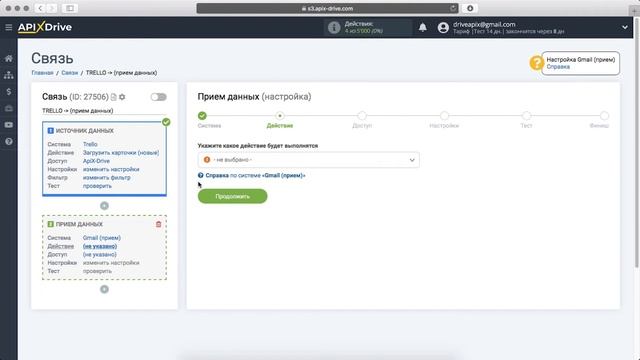Click the copy icon next to ID 27506
The width and height of the screenshot is (640, 360).
pos(114,97)
